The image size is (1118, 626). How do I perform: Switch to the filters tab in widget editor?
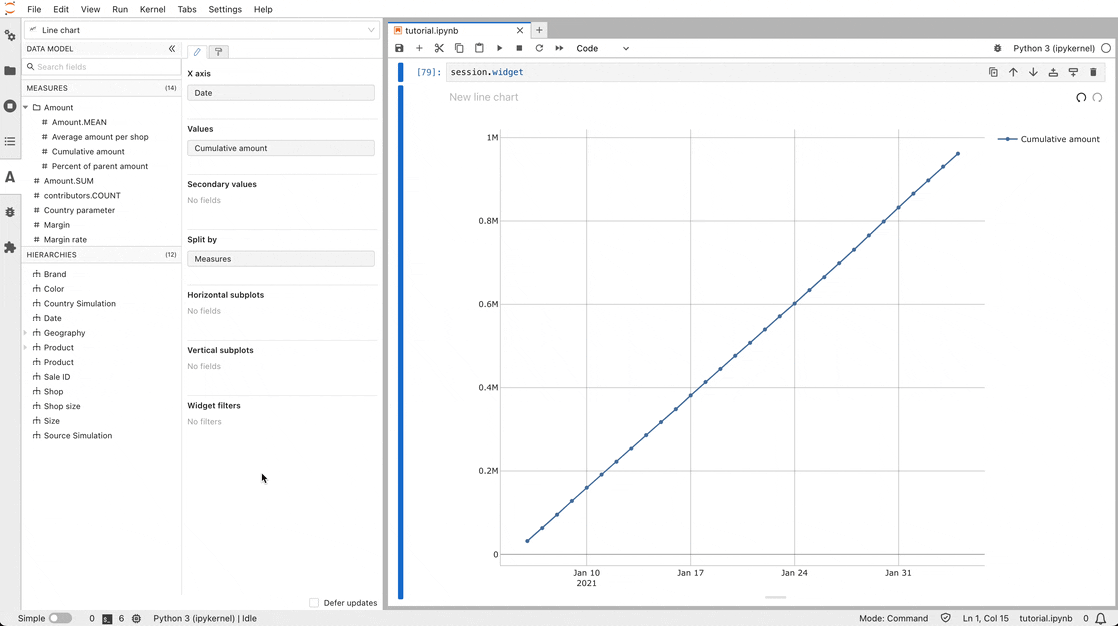tap(218, 51)
